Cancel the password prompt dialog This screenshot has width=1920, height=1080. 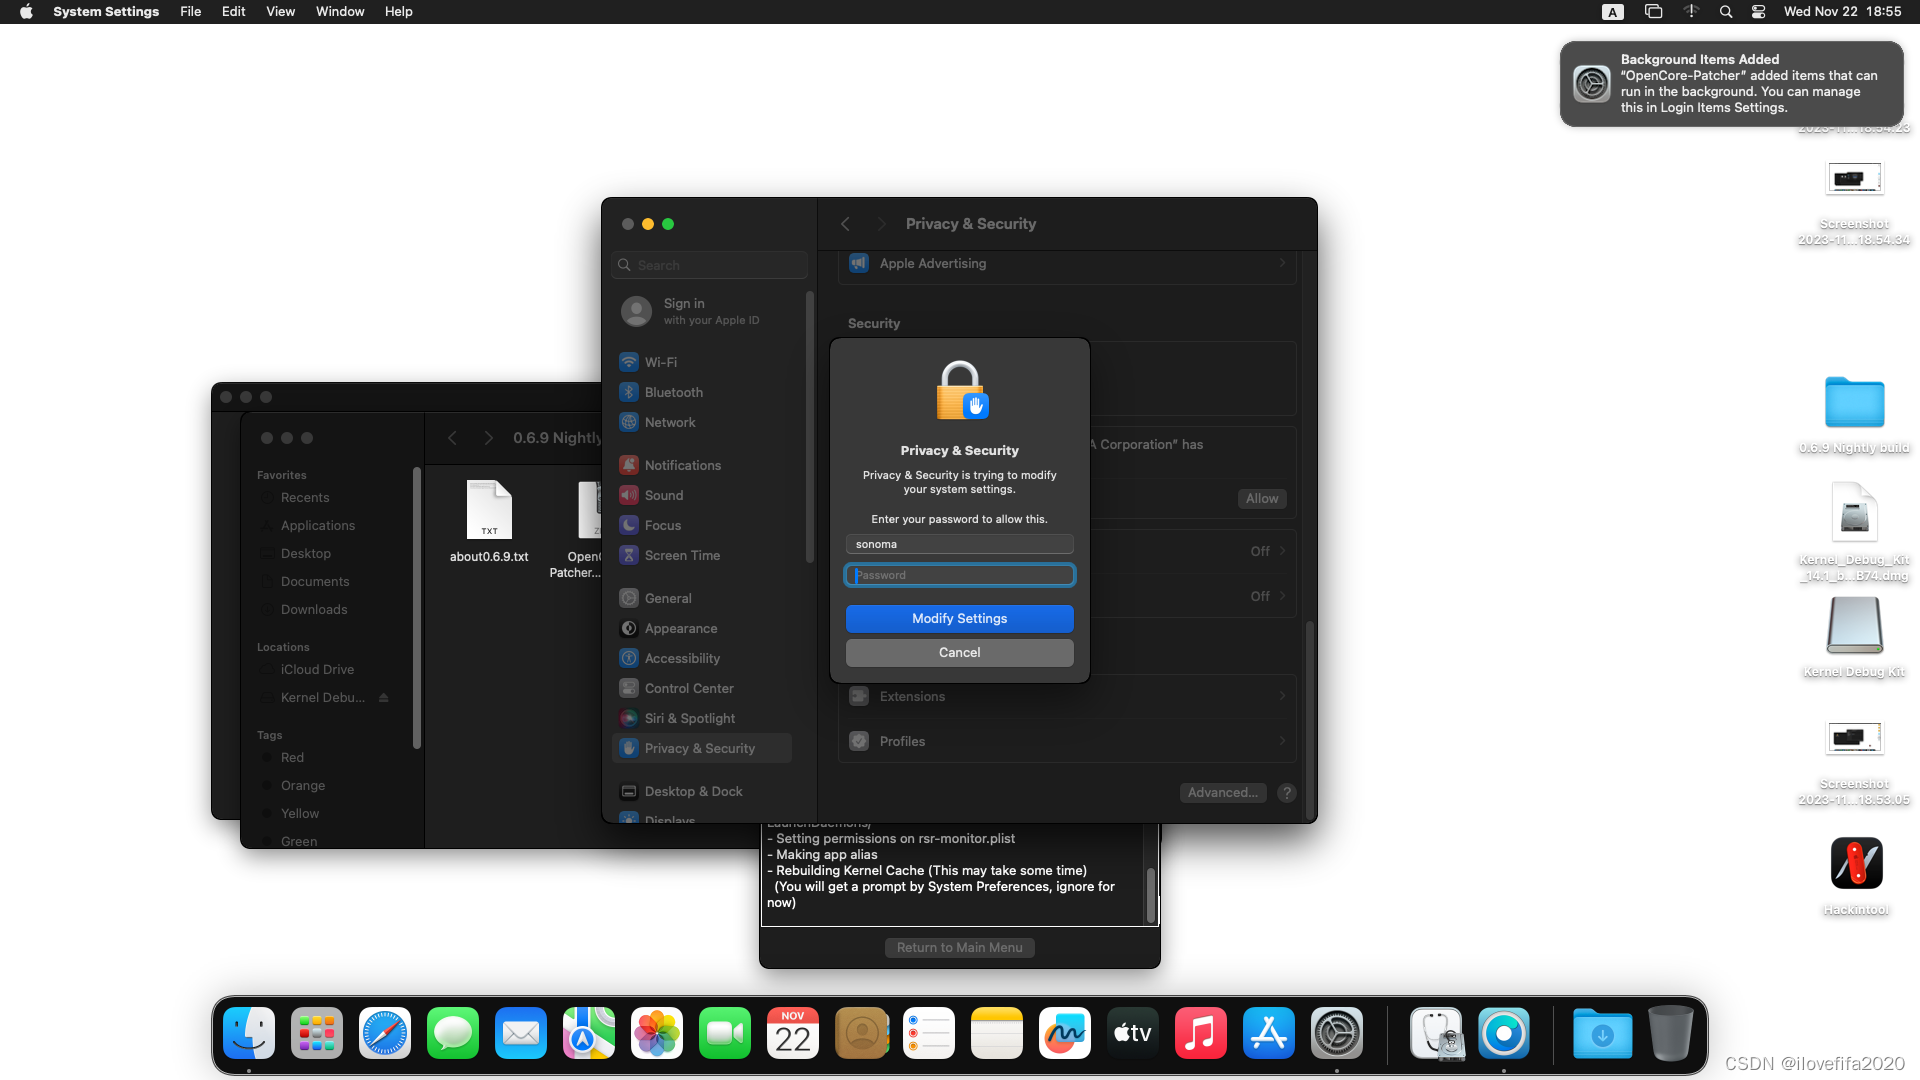coord(959,652)
